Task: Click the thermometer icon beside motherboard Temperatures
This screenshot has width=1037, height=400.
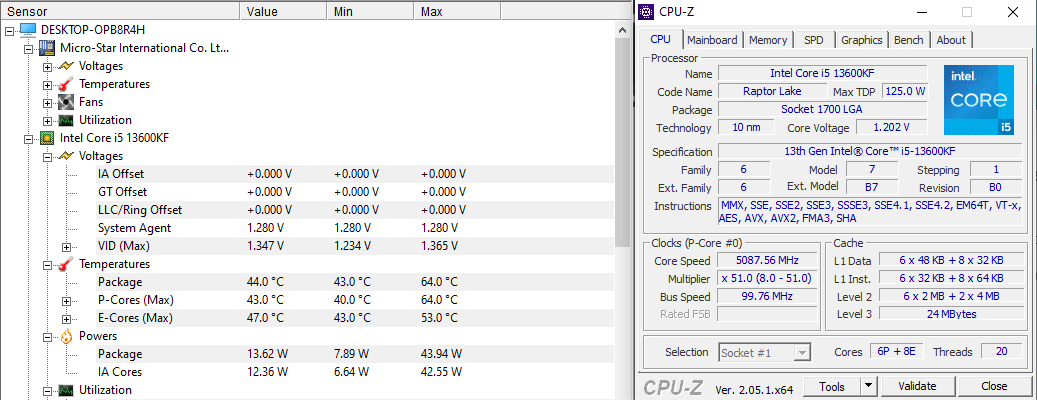Action: (66, 84)
